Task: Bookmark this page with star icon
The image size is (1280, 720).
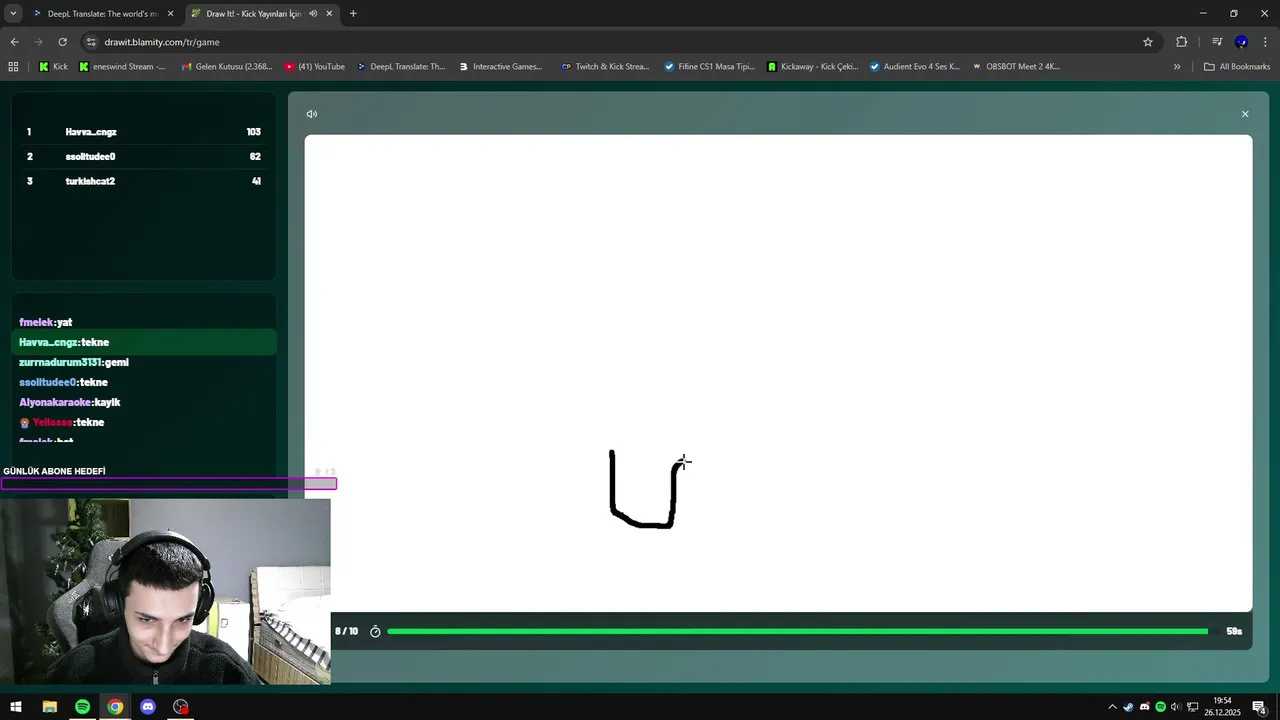Action: click(1148, 42)
